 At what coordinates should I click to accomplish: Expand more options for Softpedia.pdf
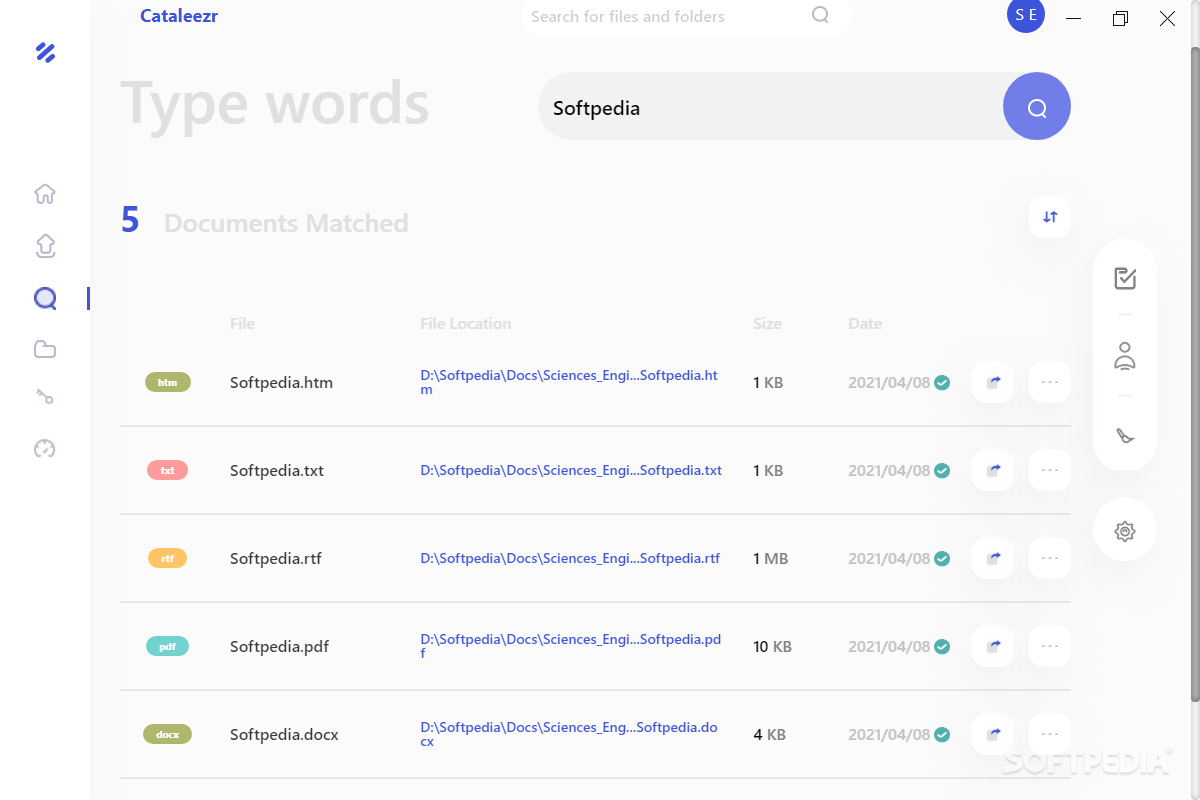(x=1050, y=646)
